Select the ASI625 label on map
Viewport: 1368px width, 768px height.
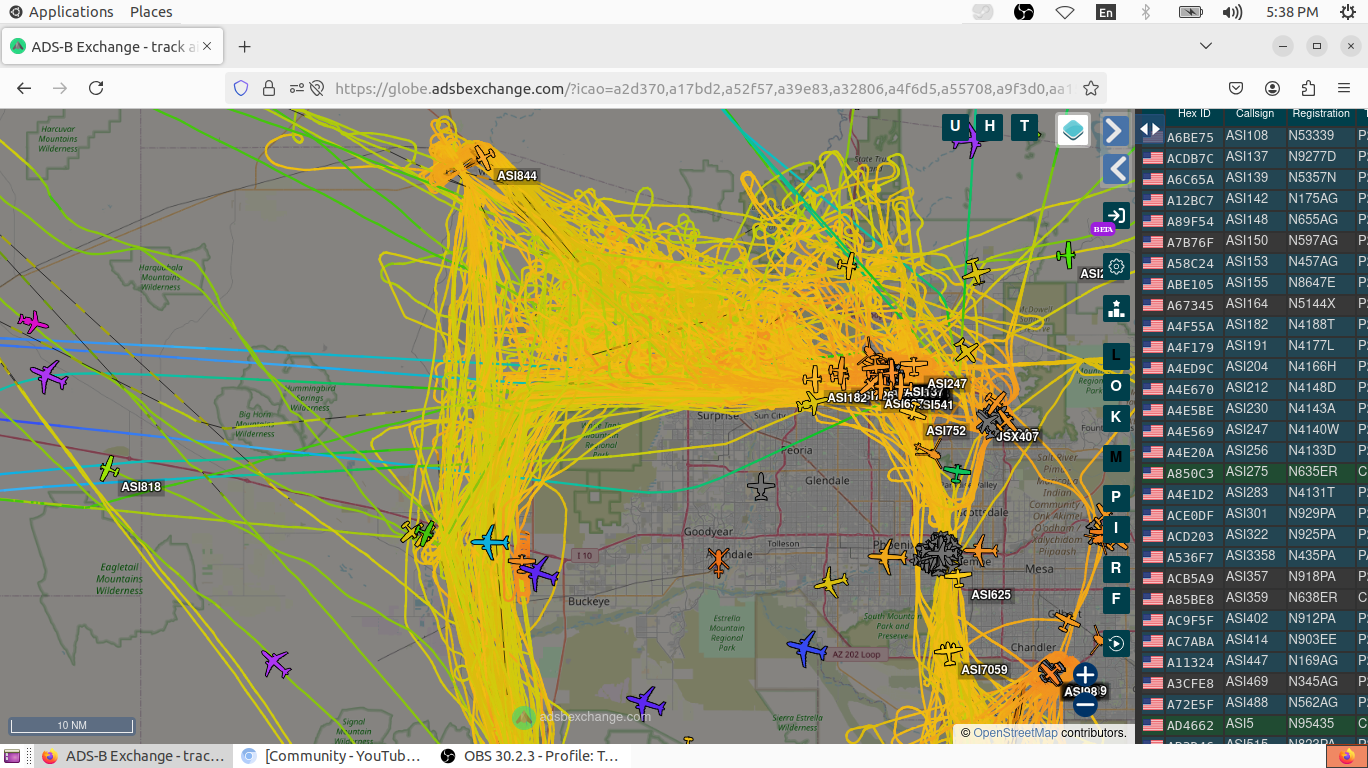click(x=991, y=595)
